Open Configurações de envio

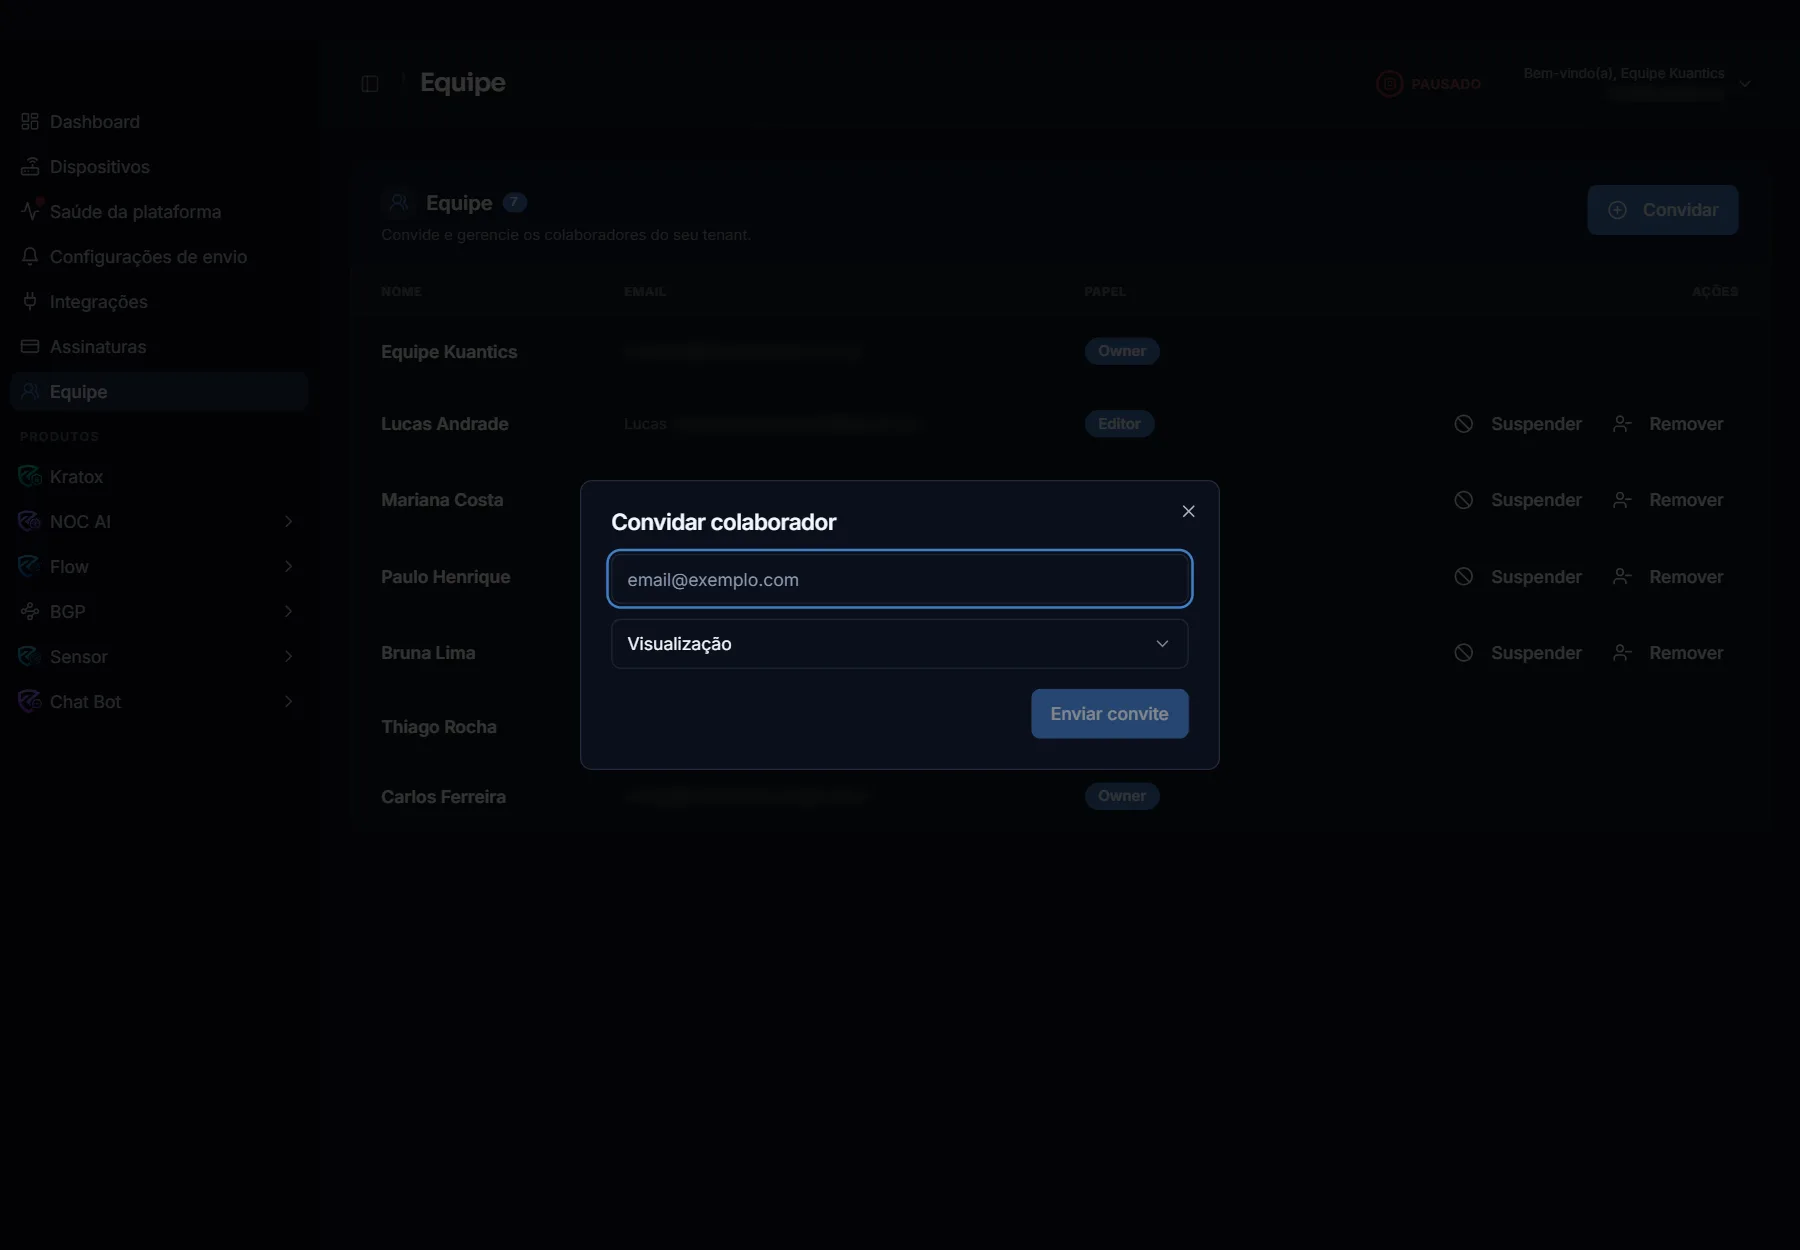point(159,257)
